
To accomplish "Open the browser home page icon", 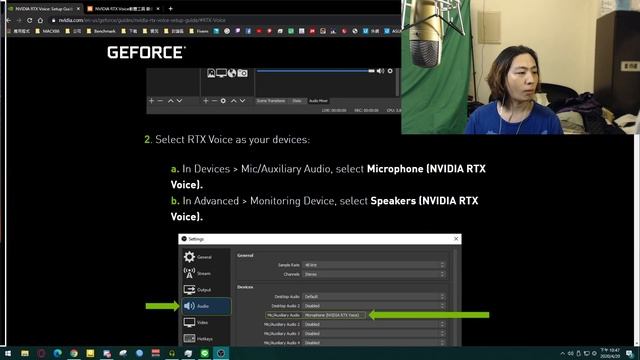I will [x=40, y=20].
